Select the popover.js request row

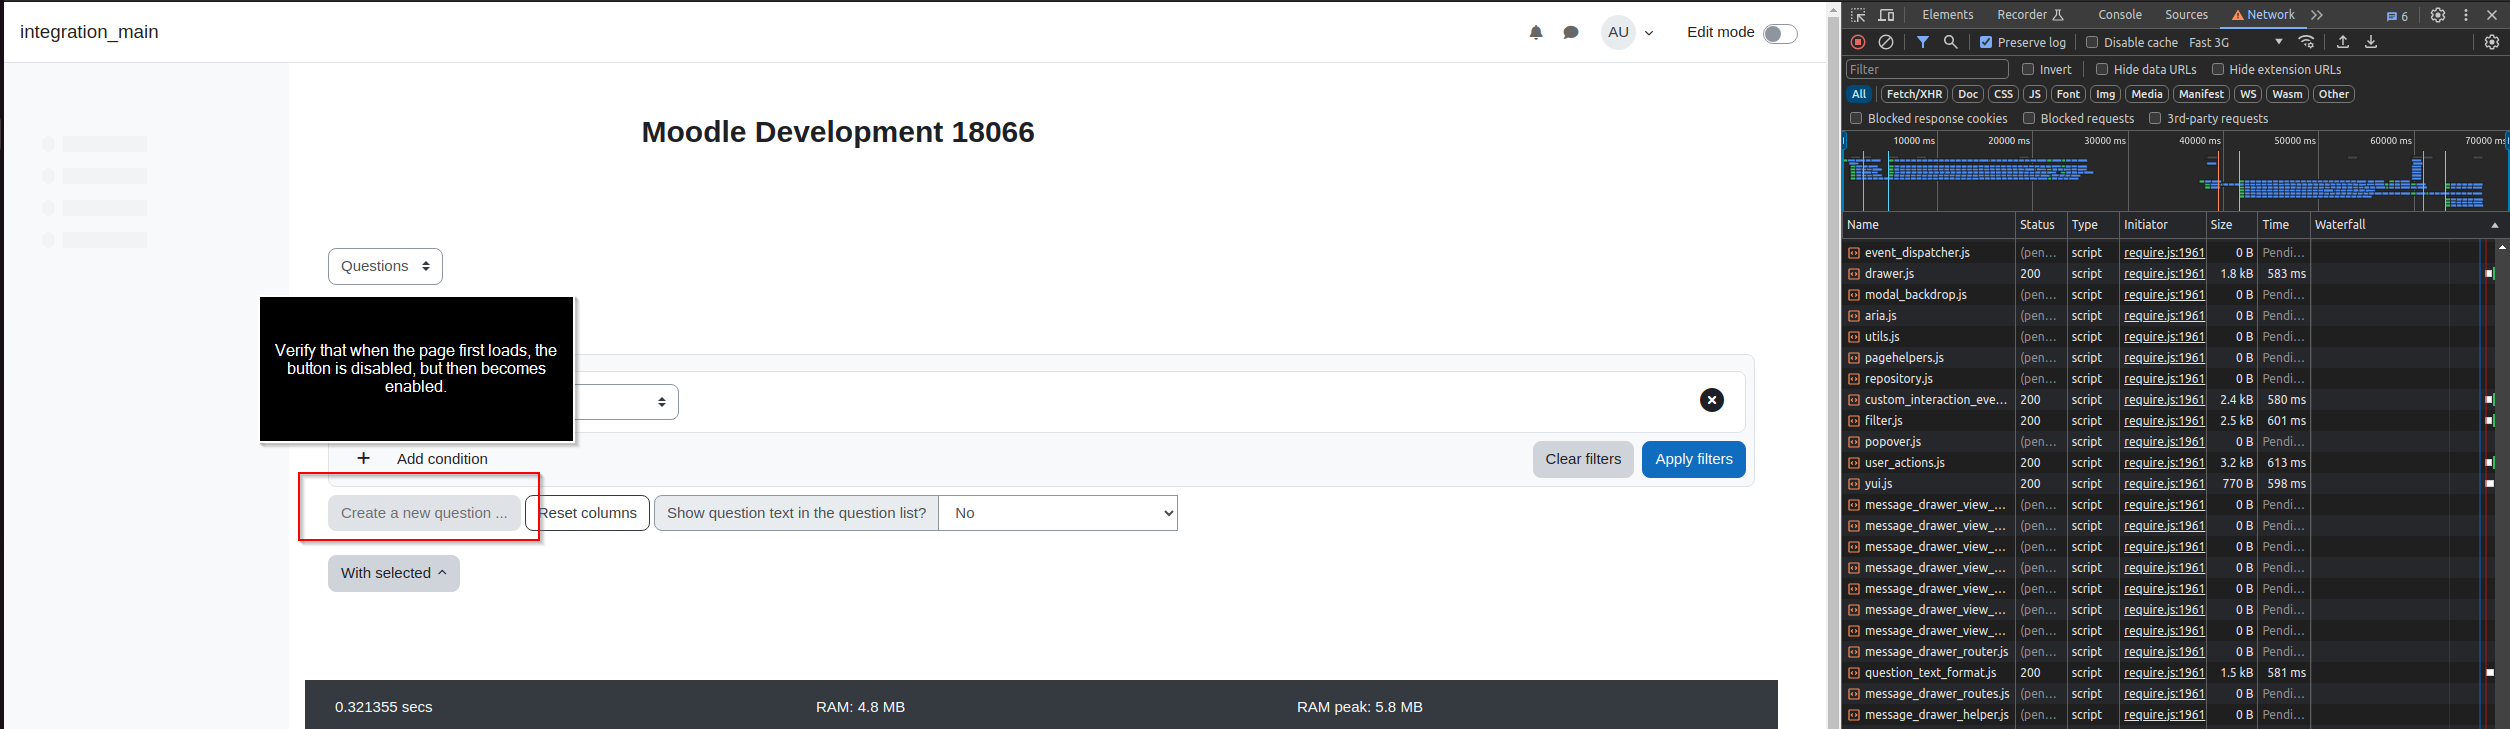pos(2171,442)
